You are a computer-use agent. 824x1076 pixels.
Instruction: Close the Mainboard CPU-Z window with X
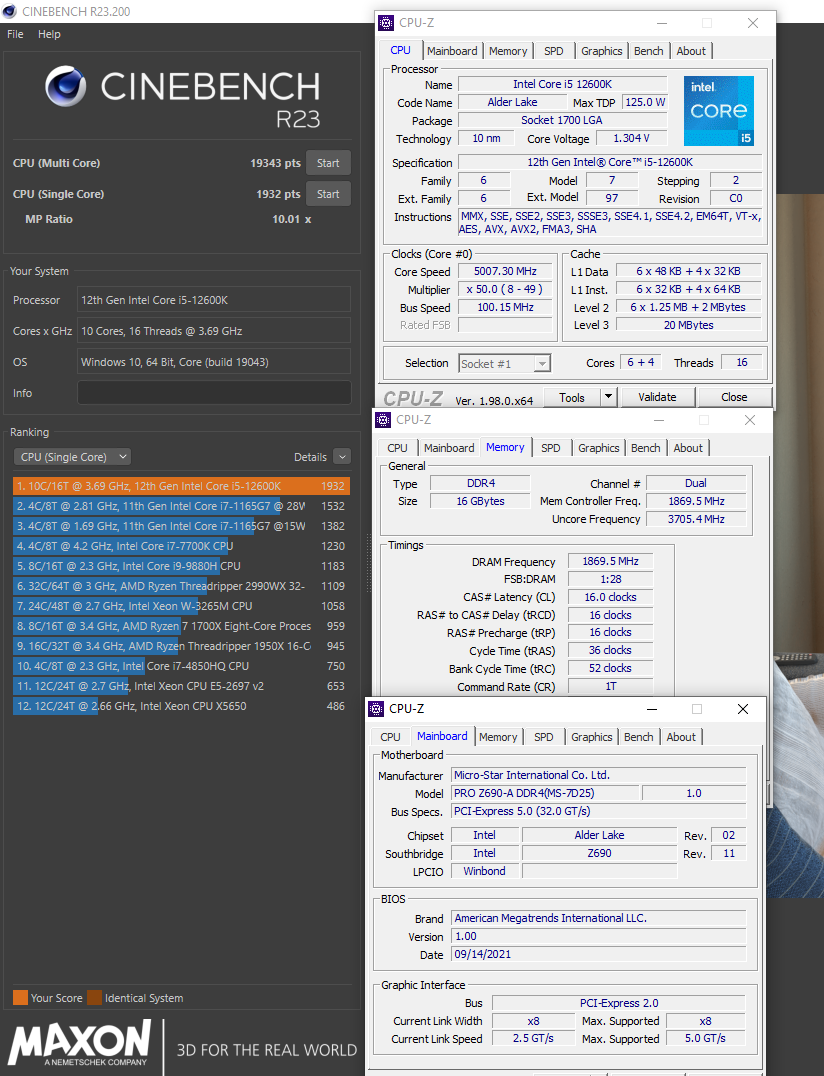pos(743,709)
